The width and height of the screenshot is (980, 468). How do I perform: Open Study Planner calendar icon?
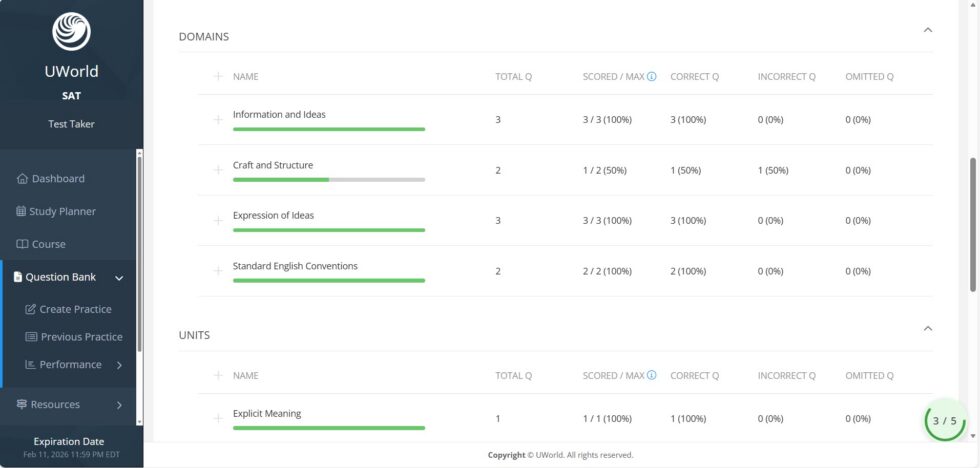click(x=21, y=211)
